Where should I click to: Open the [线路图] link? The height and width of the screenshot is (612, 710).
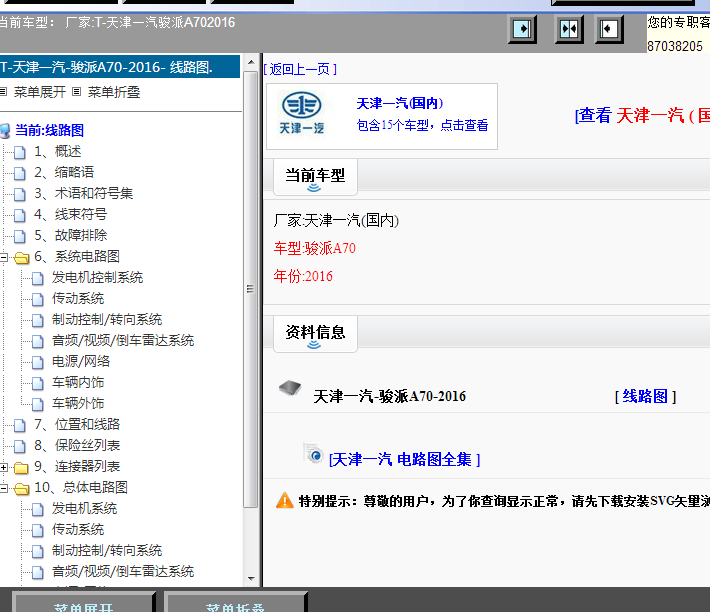pos(645,397)
